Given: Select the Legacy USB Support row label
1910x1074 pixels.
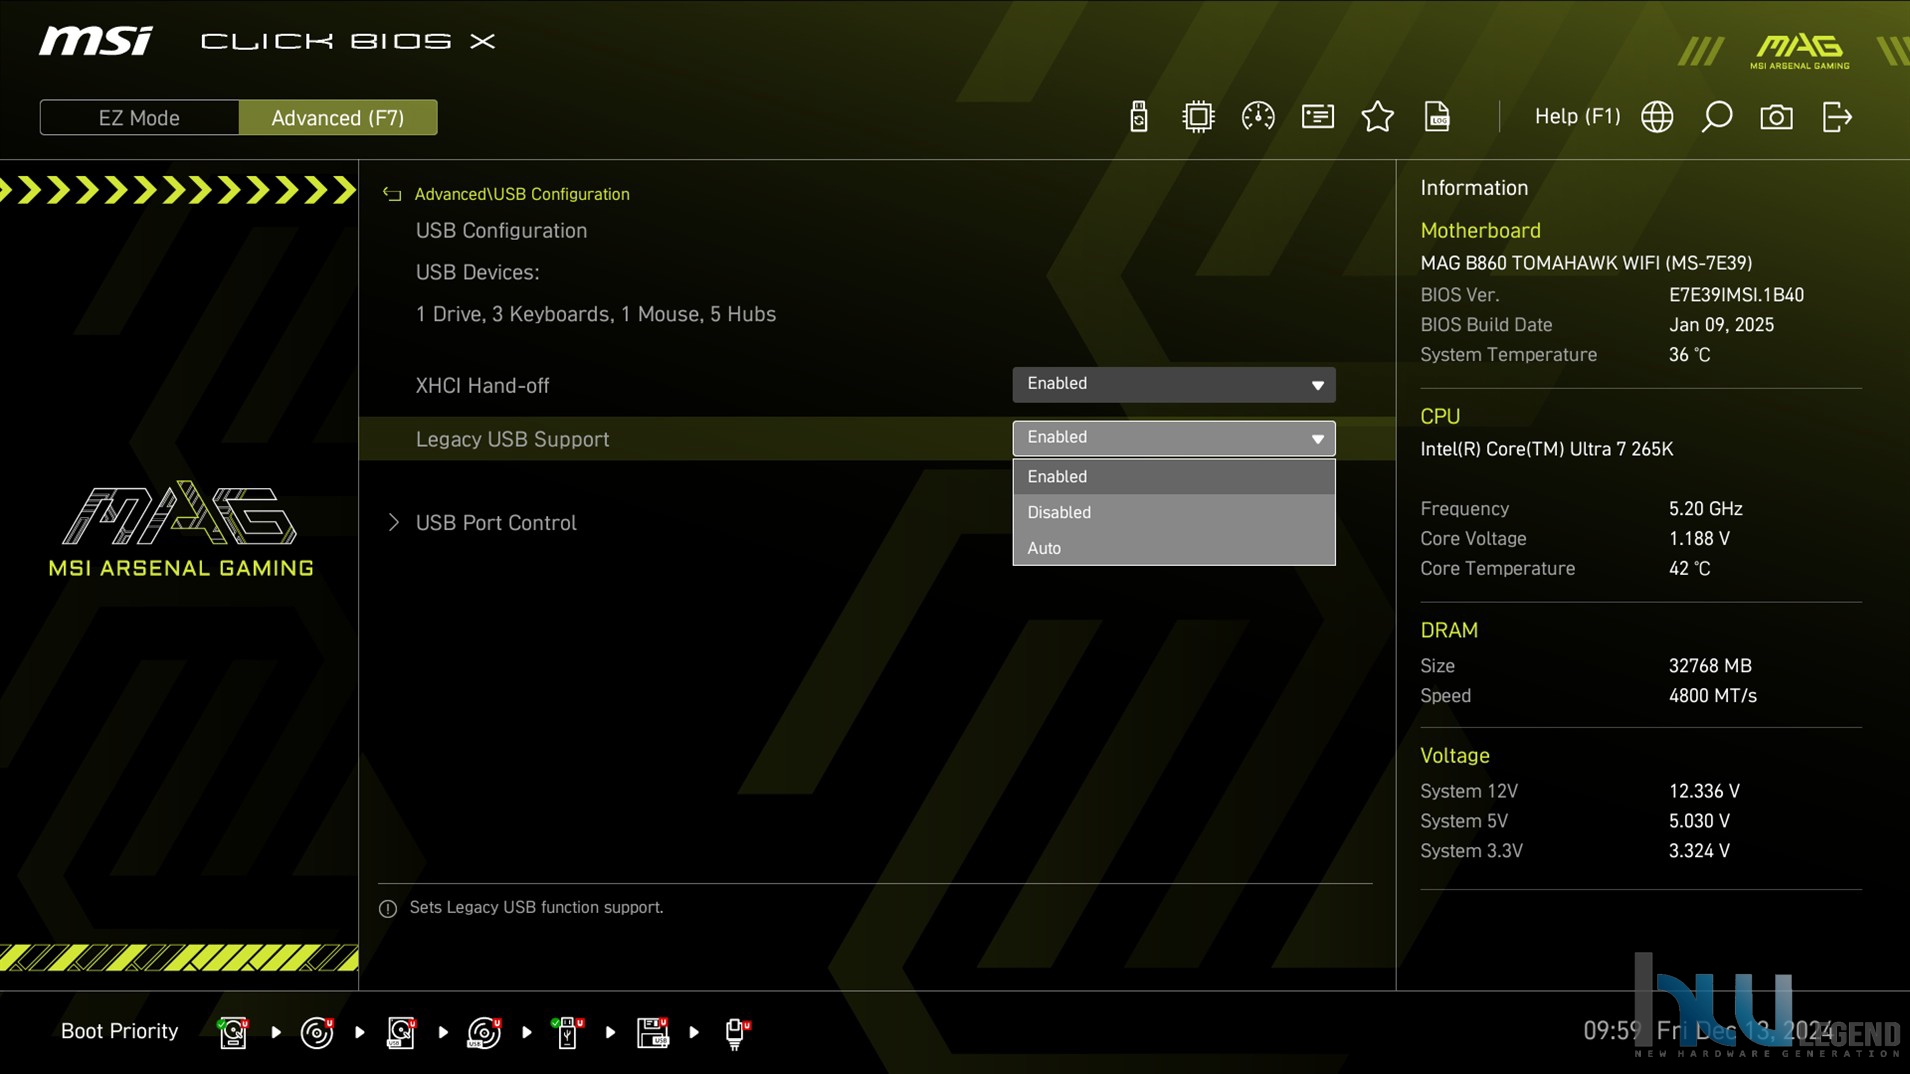Looking at the screenshot, I should [x=512, y=439].
